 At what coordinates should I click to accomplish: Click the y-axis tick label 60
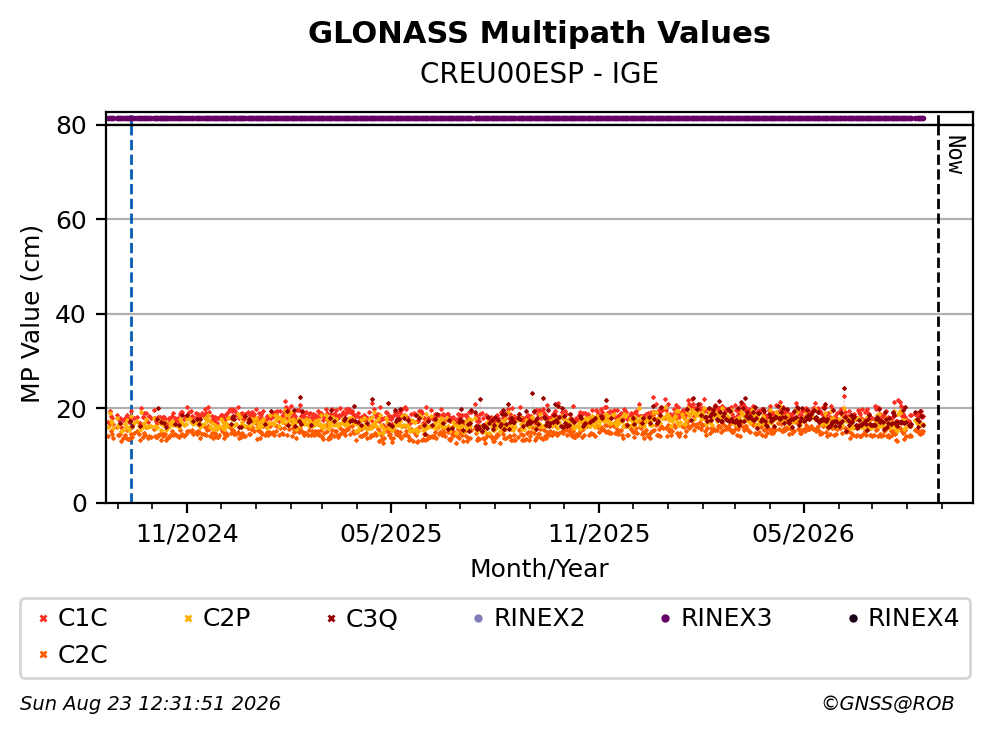point(72,220)
